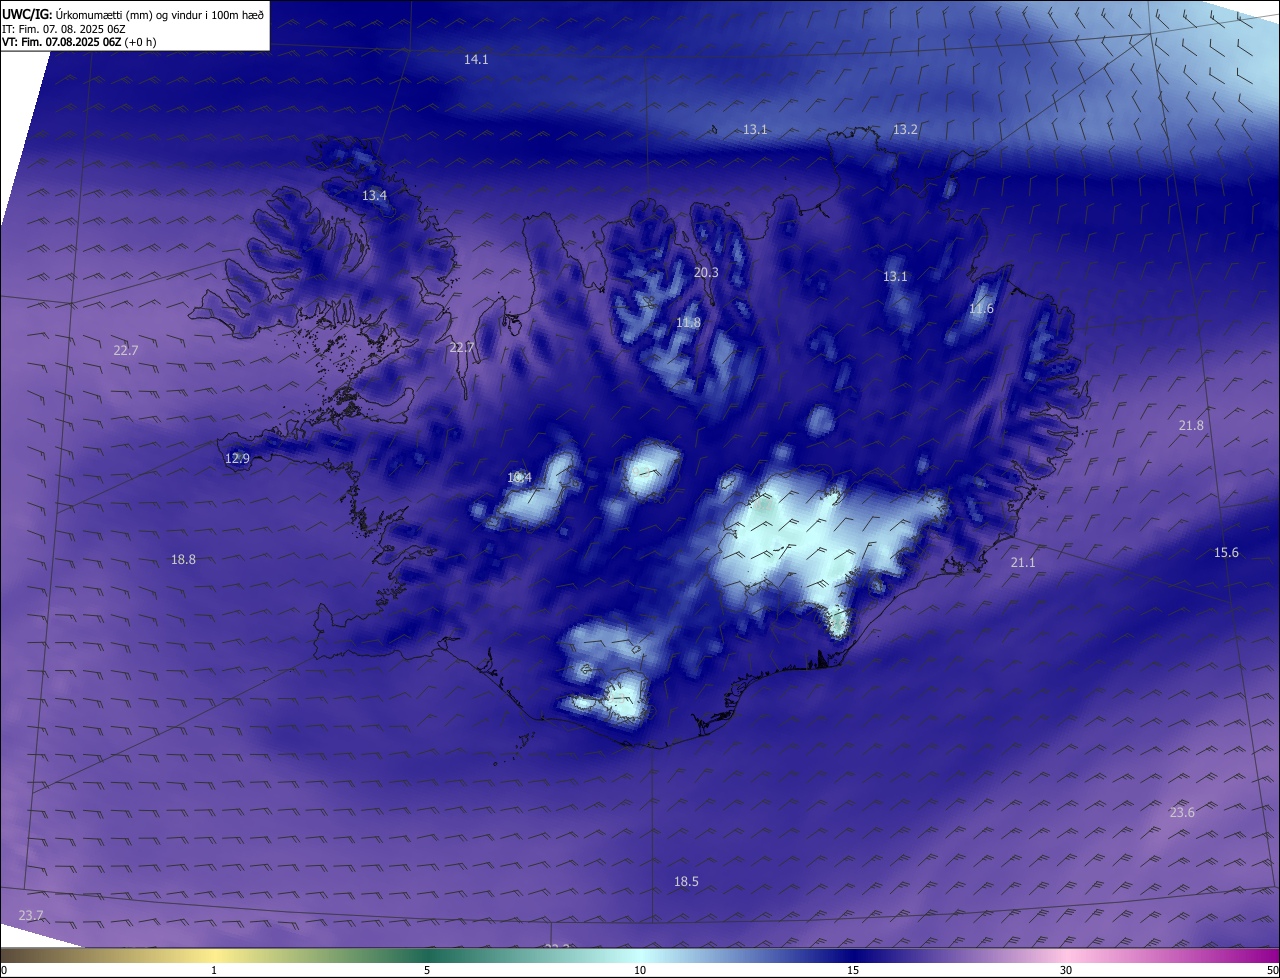Click the 15.6 value label
Viewport: 1280px width, 978px height.
click(1226, 553)
